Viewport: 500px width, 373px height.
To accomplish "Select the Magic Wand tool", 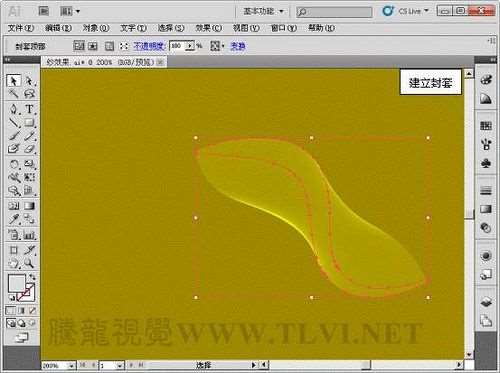I will [x=13, y=94].
